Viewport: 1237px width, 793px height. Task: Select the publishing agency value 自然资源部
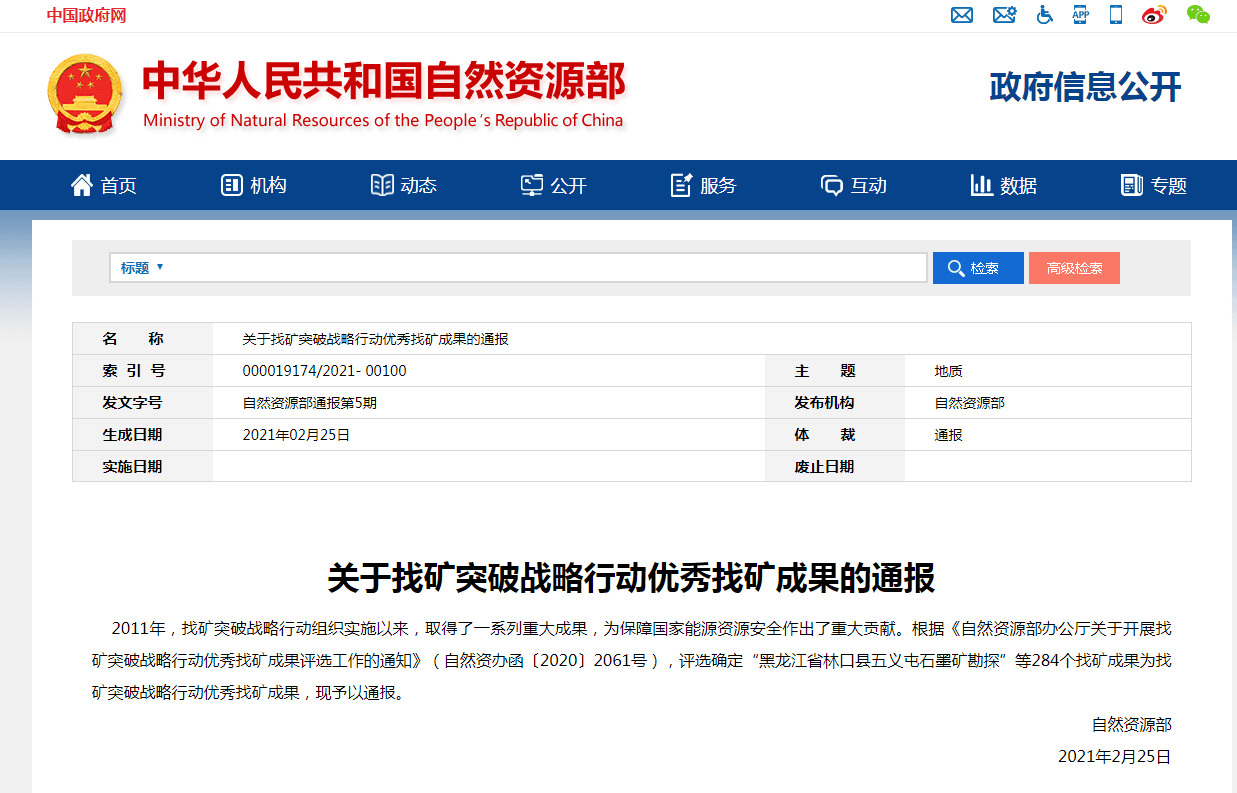(x=969, y=403)
